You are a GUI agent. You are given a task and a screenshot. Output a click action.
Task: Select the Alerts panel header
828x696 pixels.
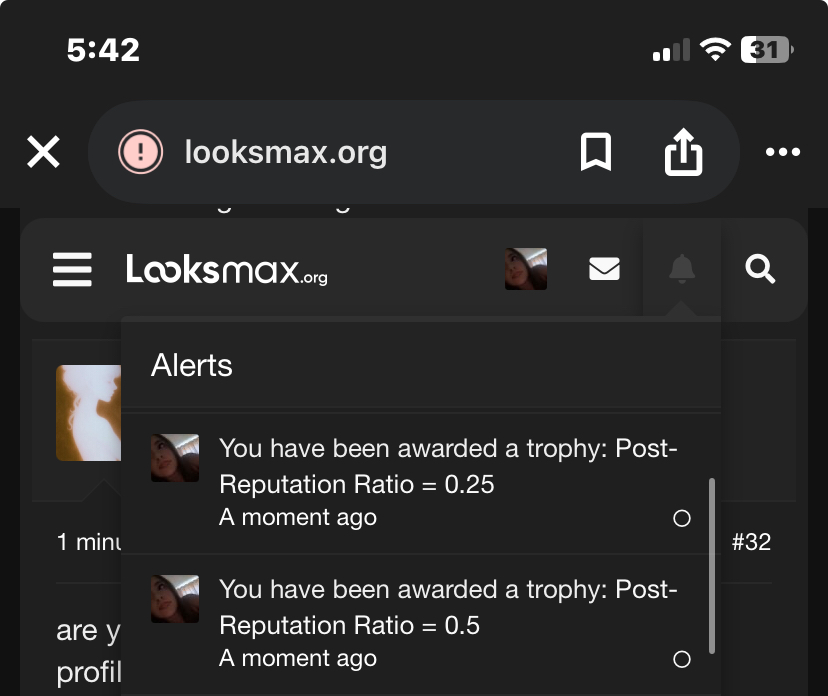coord(192,365)
